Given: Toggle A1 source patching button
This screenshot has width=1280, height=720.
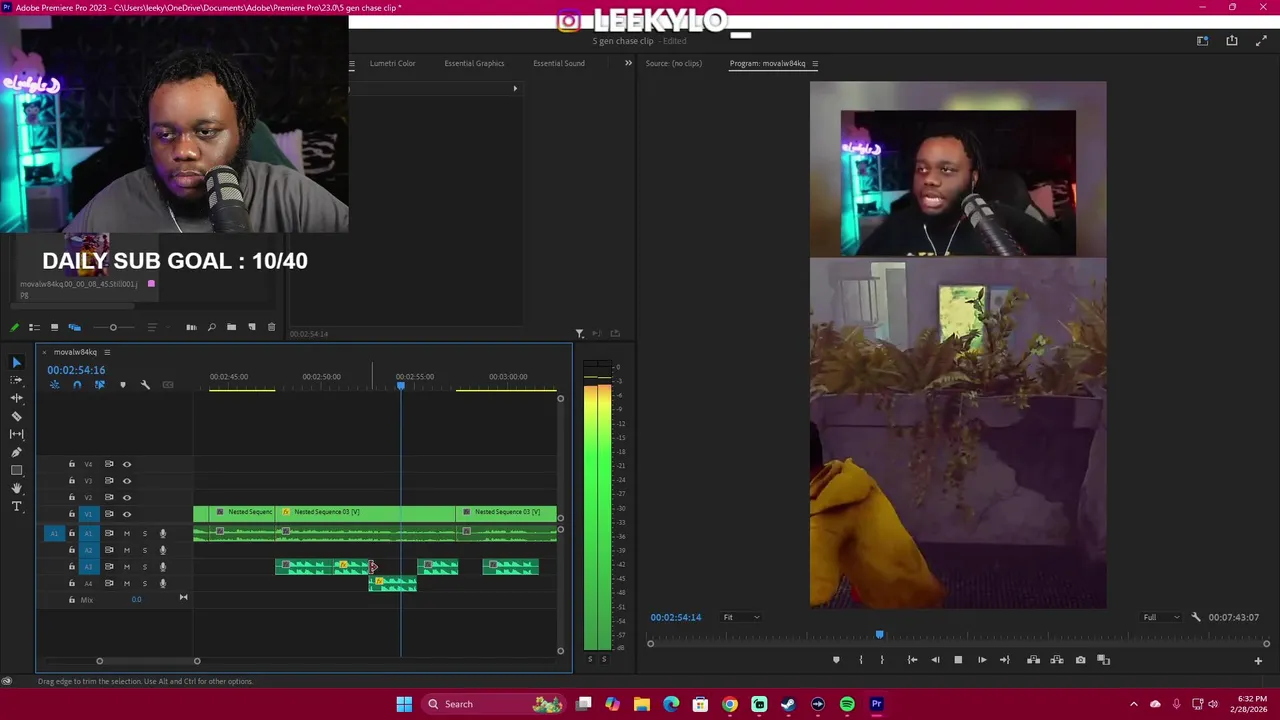Looking at the screenshot, I should tap(54, 533).
